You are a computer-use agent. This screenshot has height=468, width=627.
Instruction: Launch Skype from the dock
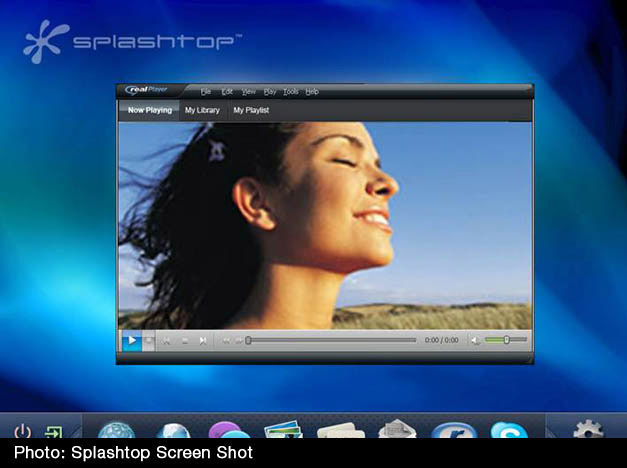tap(508, 431)
